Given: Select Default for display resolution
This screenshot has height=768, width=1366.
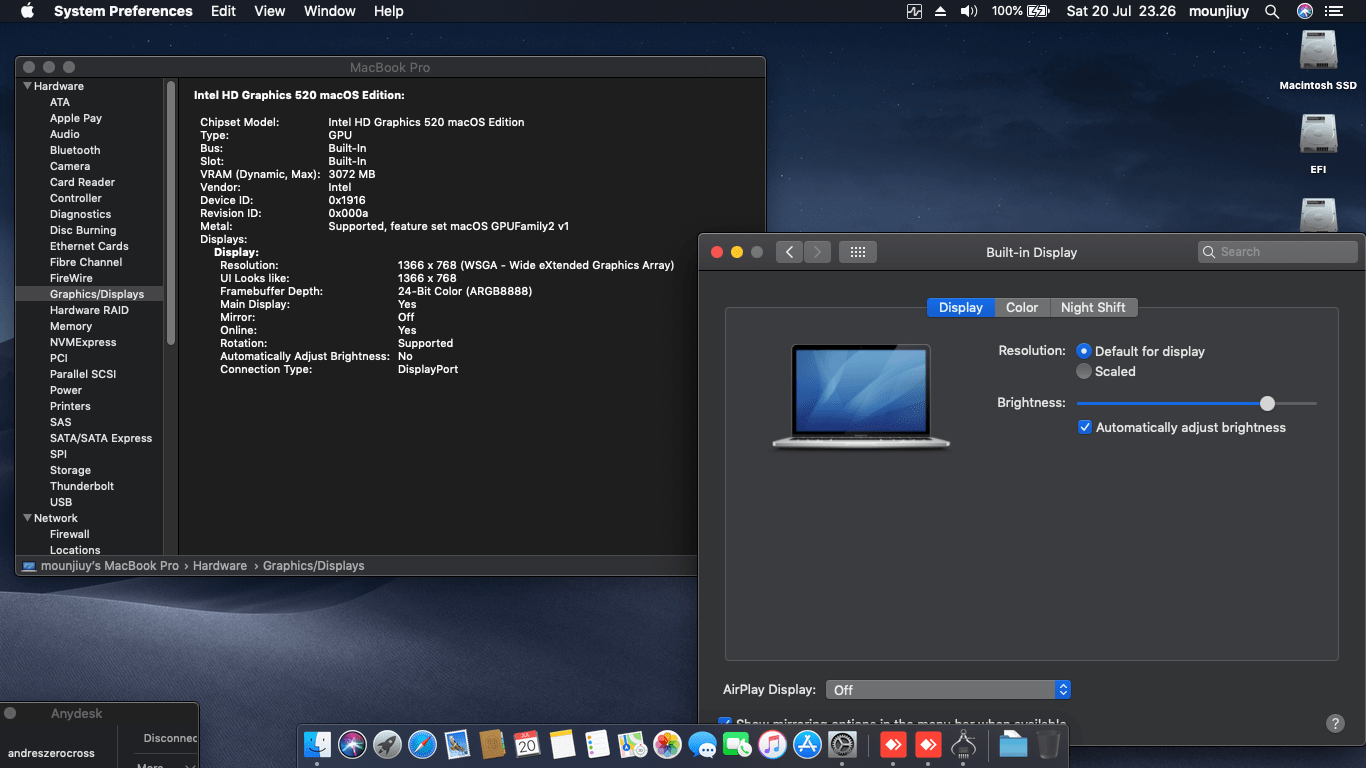Looking at the screenshot, I should click(1084, 351).
